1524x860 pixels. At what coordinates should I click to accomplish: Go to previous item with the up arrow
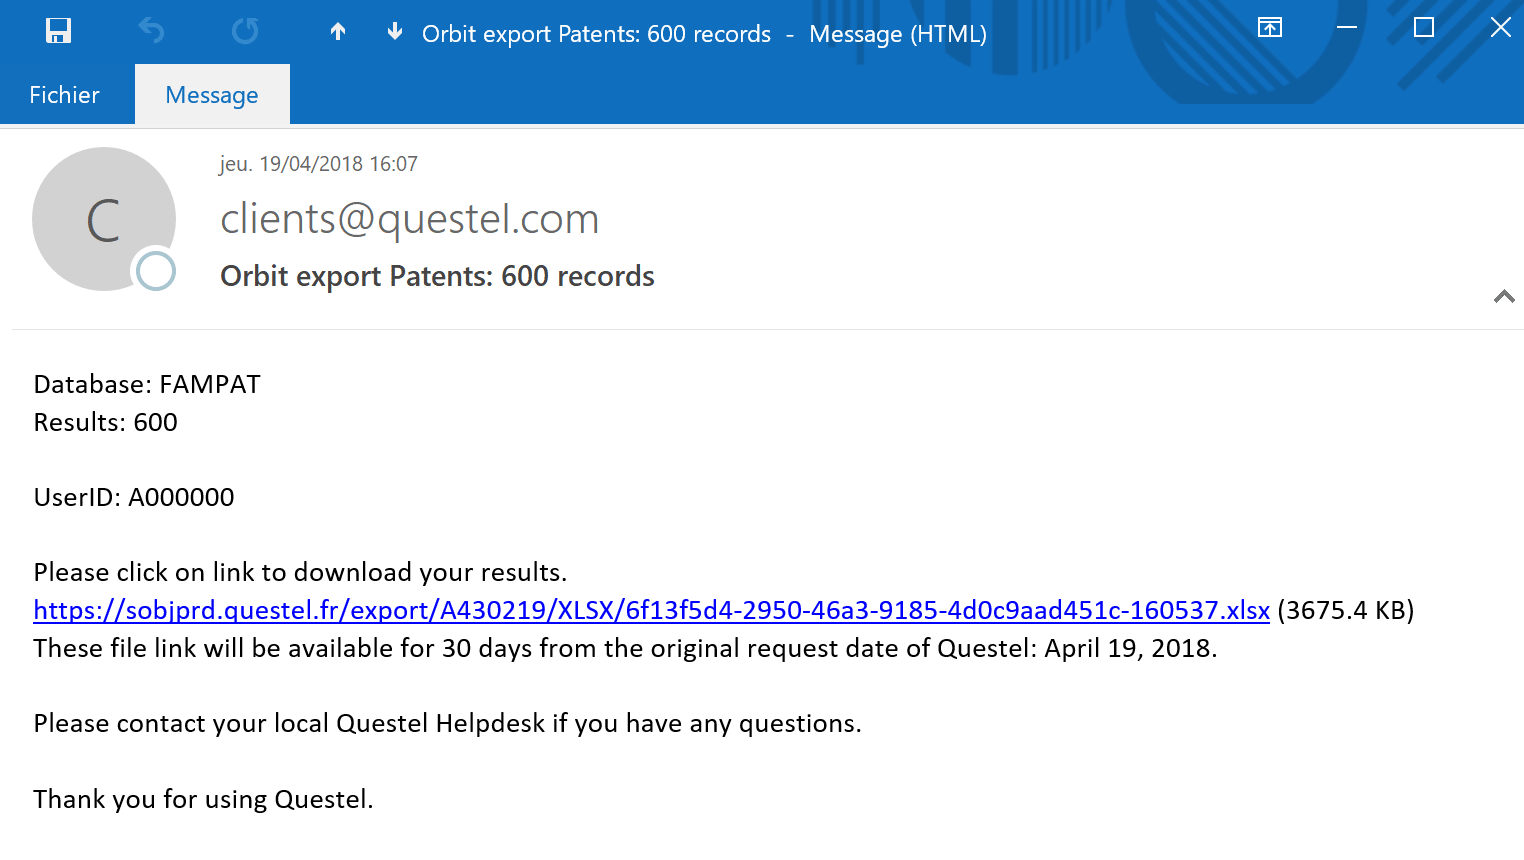point(338,31)
